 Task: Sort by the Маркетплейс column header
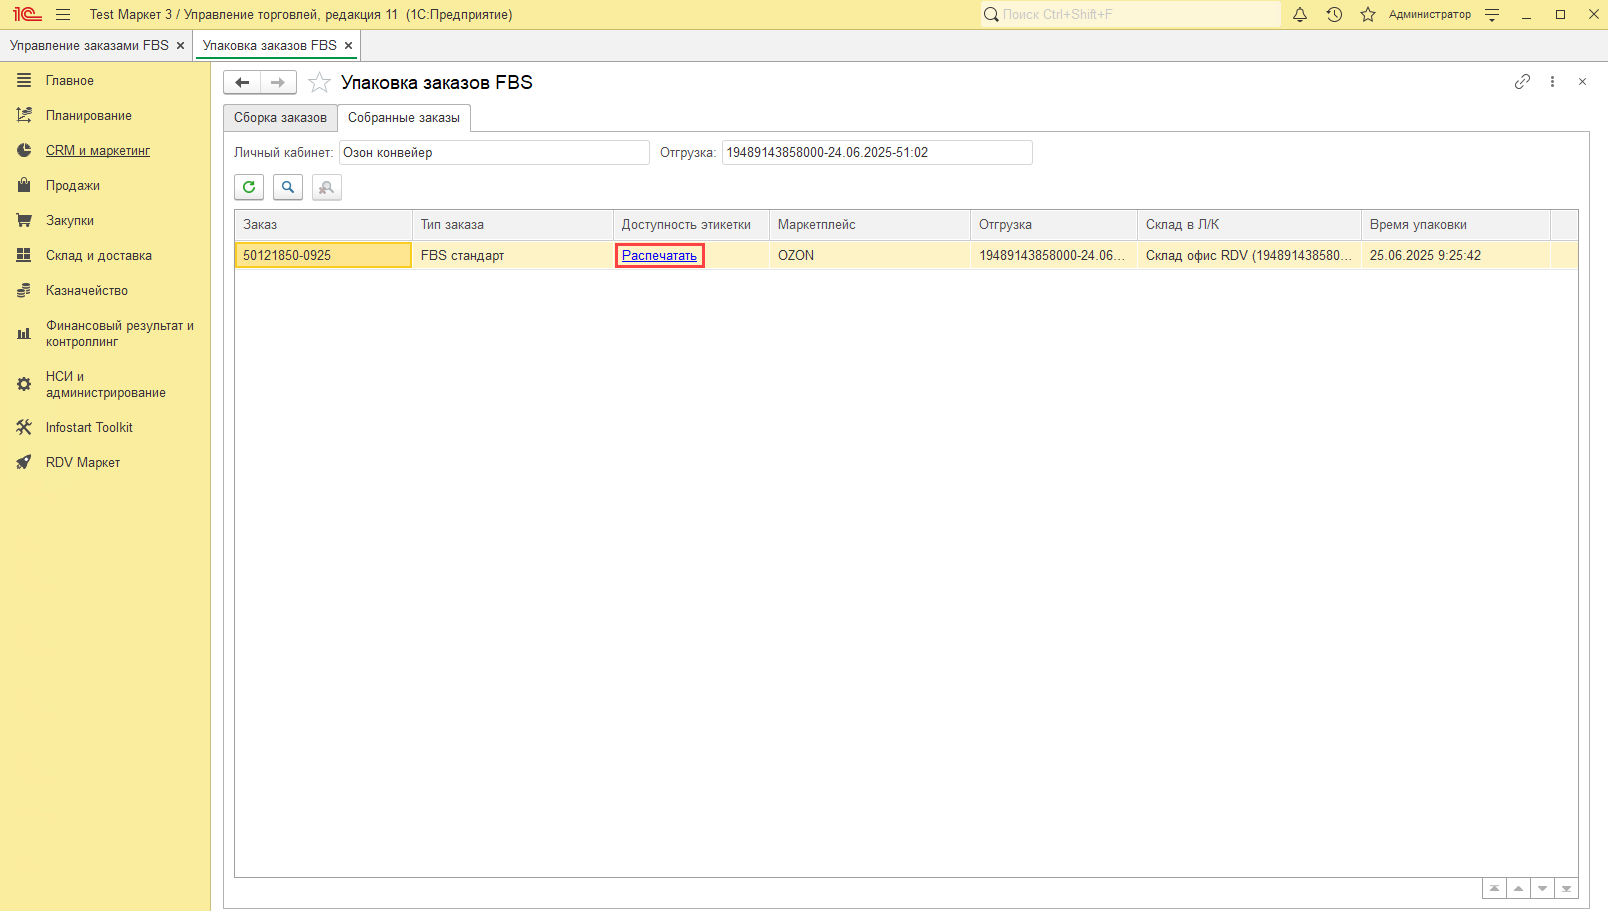pos(870,225)
